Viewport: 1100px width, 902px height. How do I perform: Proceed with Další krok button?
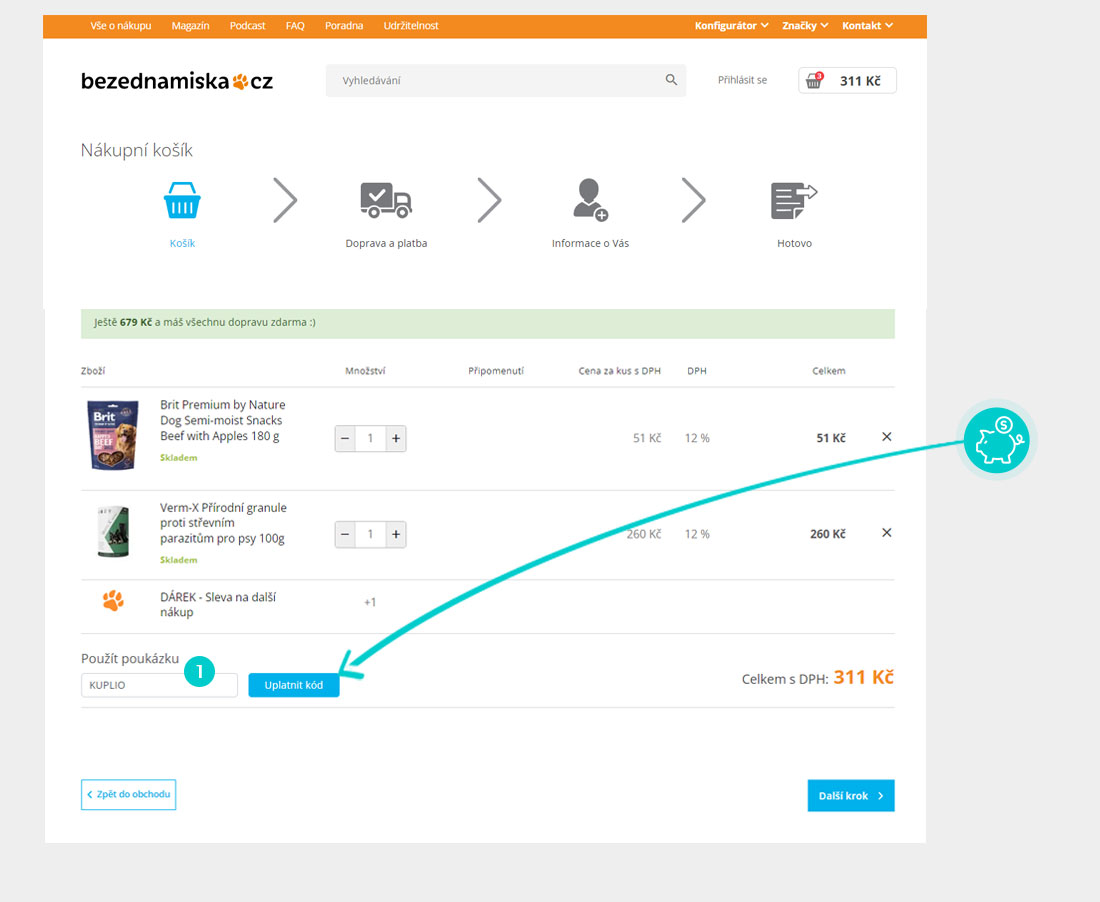tap(850, 796)
